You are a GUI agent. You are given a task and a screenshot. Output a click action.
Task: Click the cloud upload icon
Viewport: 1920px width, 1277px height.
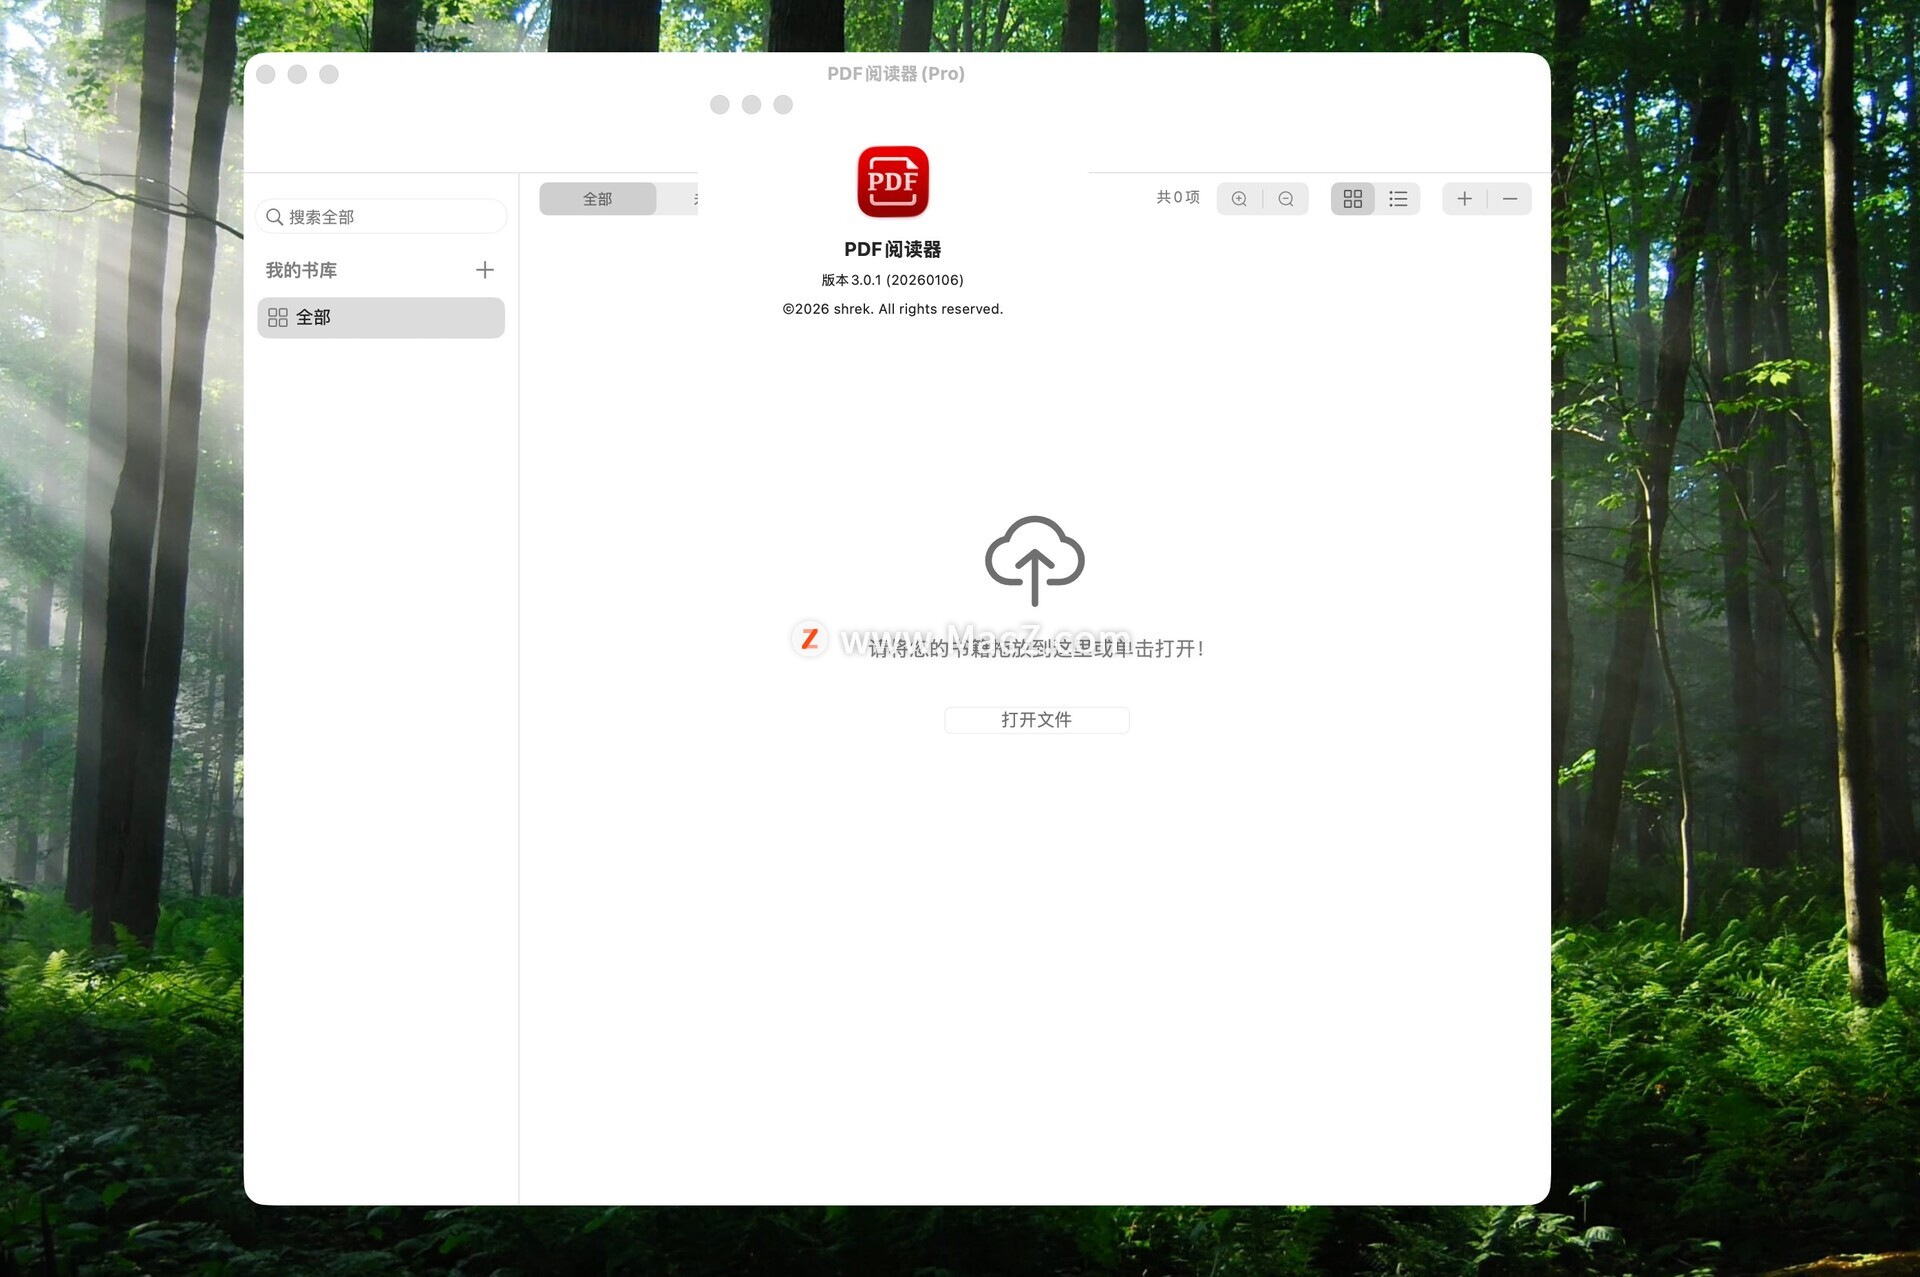point(1034,560)
